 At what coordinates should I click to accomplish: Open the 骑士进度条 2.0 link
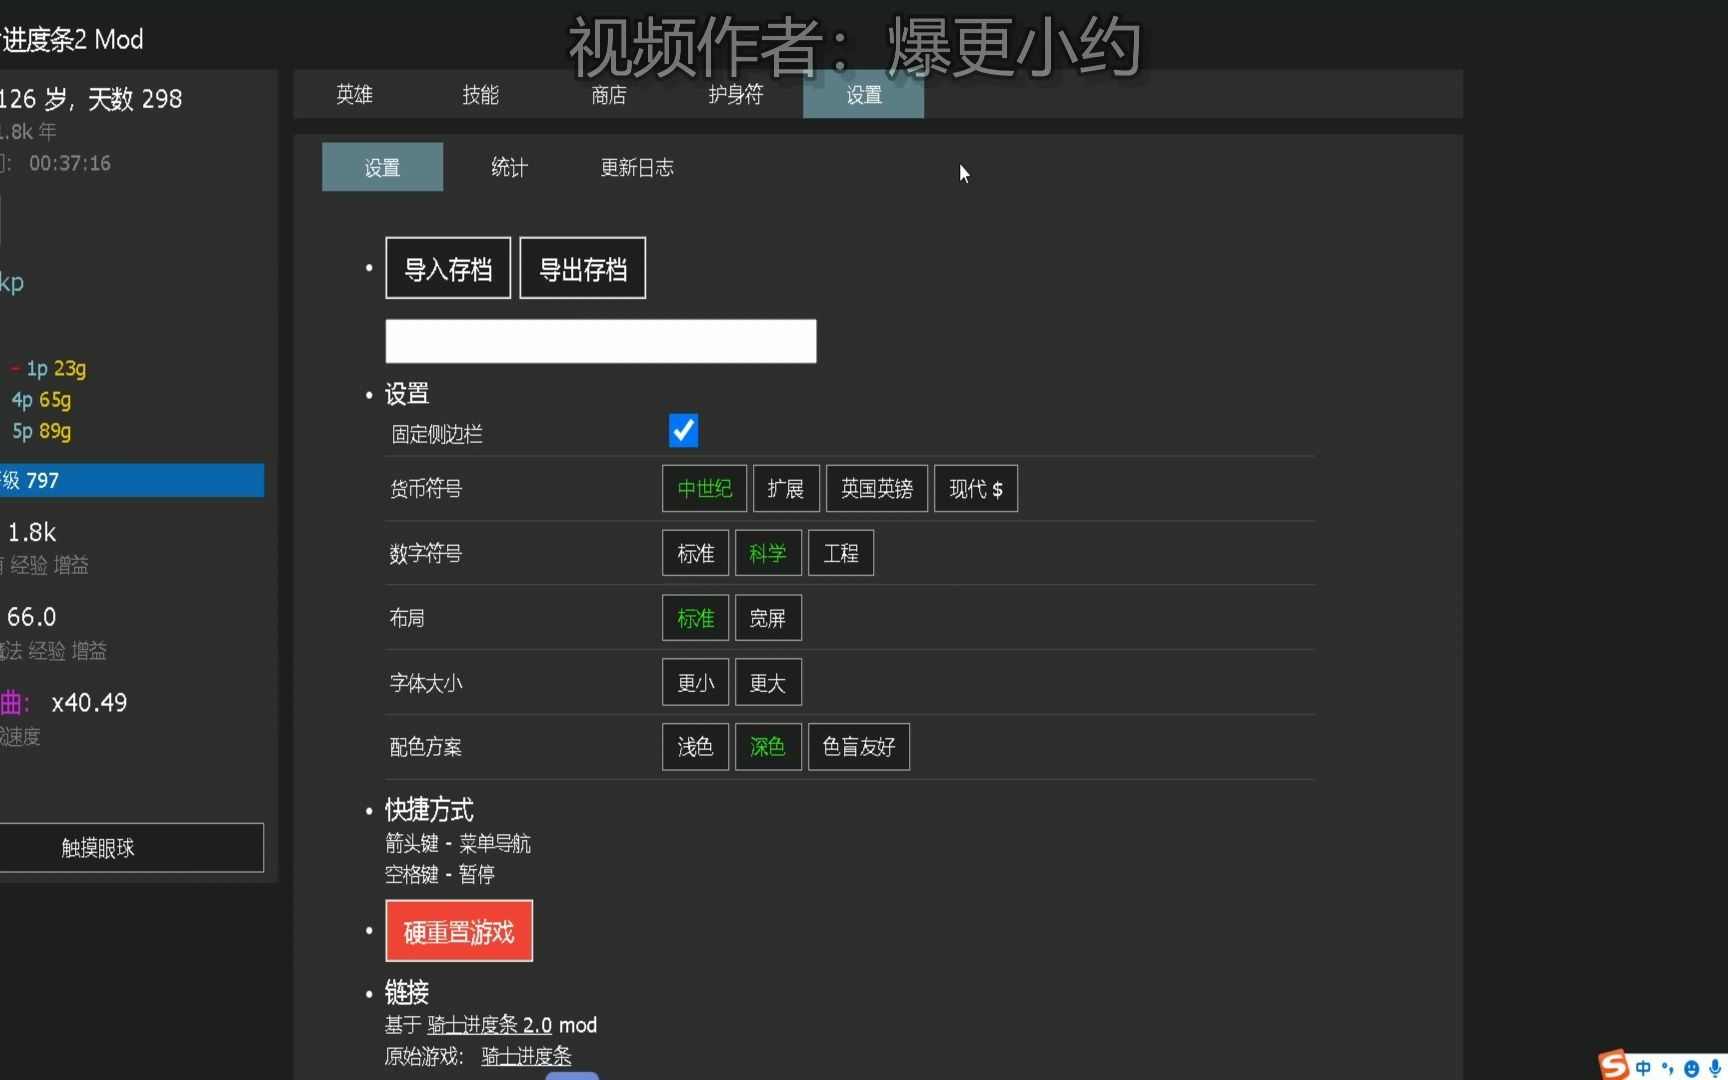pyautogui.click(x=489, y=1025)
